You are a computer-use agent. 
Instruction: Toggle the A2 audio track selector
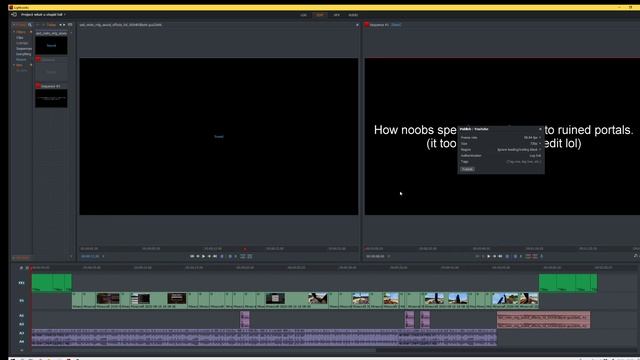(x=21, y=324)
